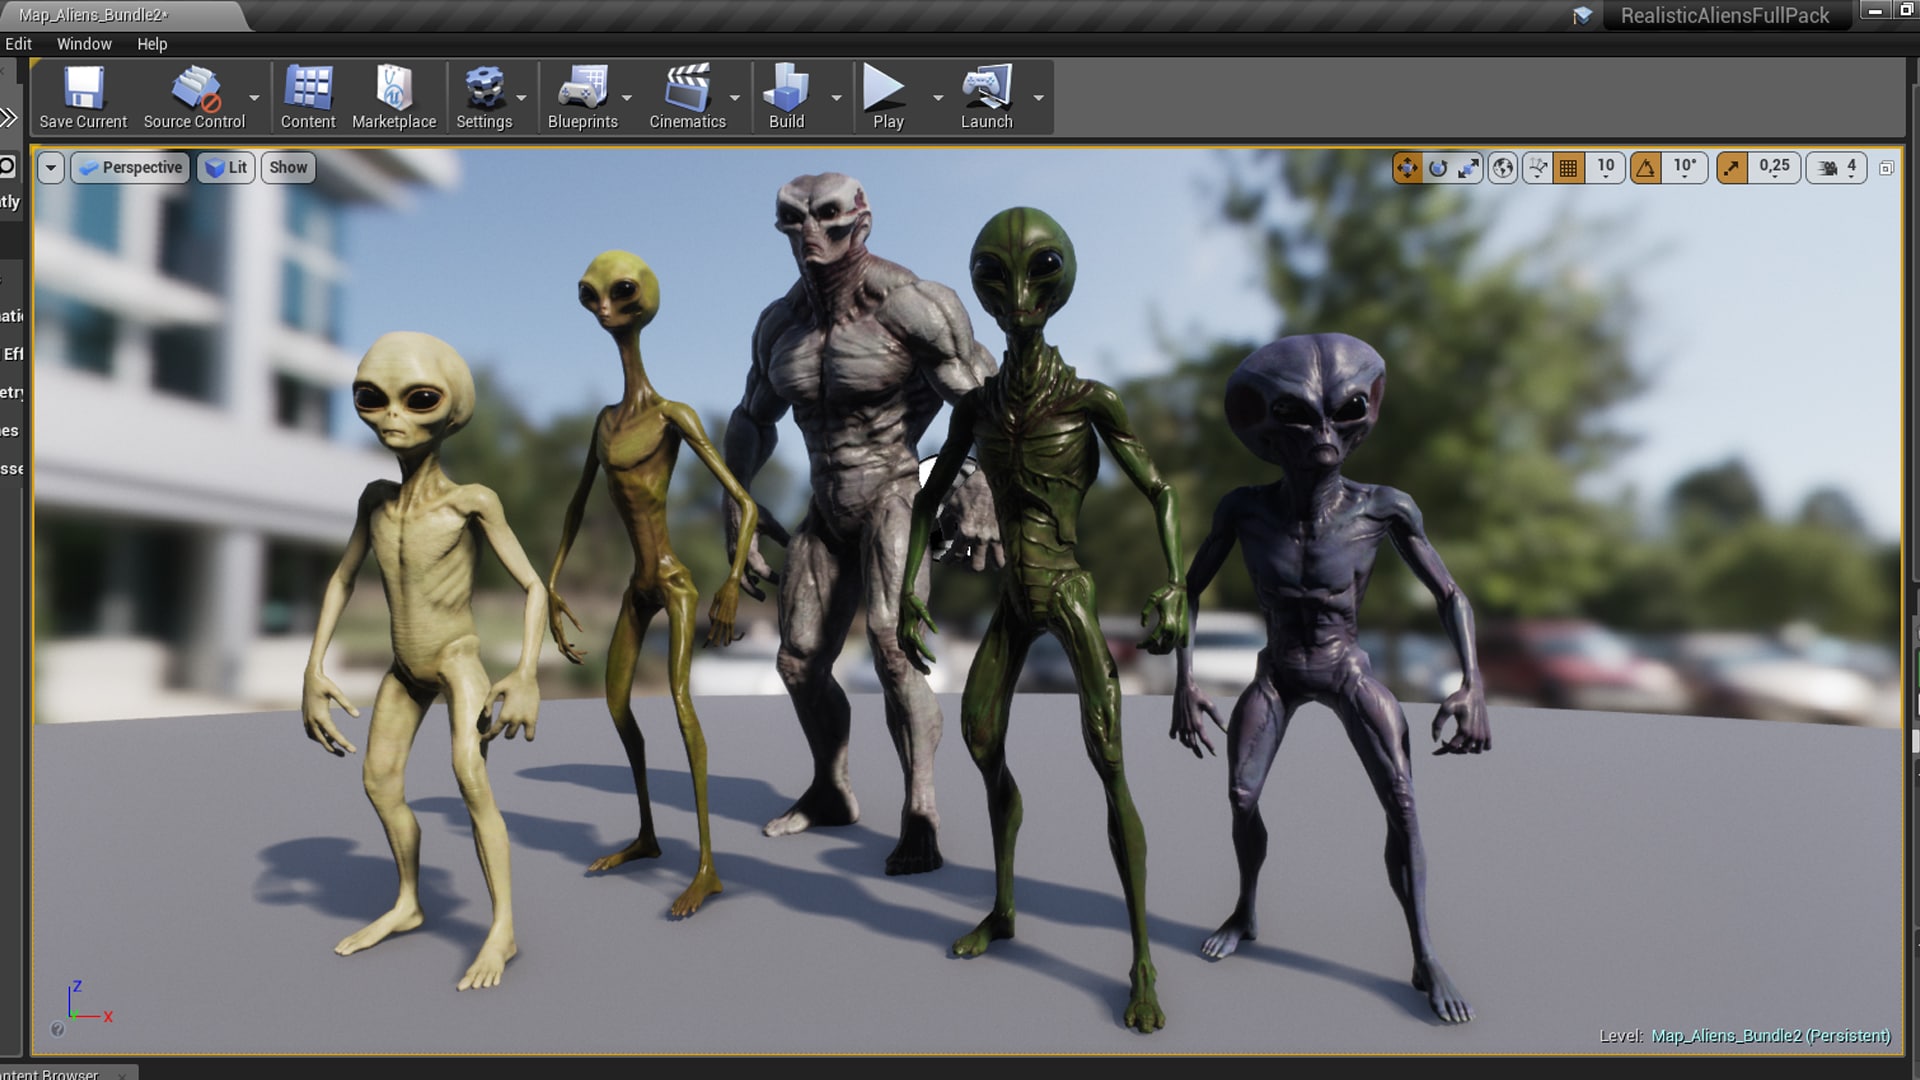Toggle world/local coordinate system globe icon

point(1503,167)
